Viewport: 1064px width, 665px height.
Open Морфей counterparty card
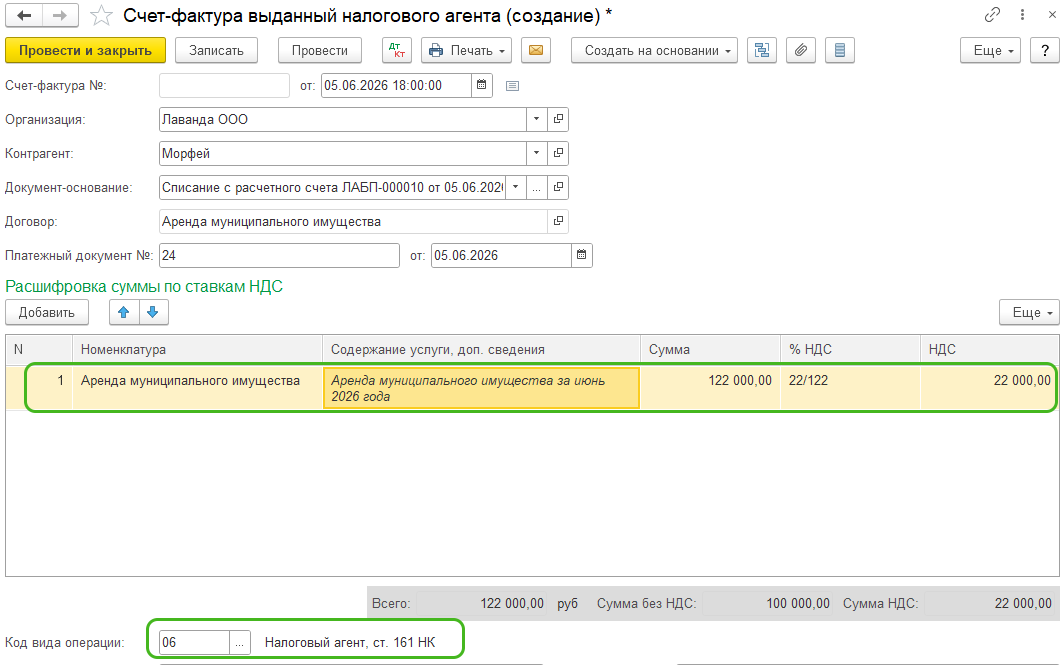[x=558, y=153]
